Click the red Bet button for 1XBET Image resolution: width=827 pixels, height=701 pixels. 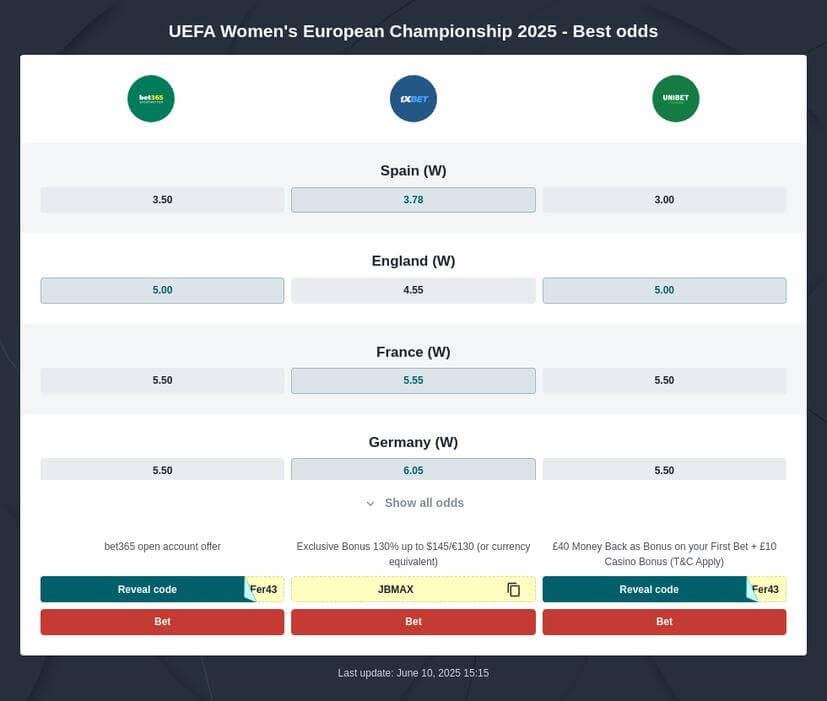(413, 622)
